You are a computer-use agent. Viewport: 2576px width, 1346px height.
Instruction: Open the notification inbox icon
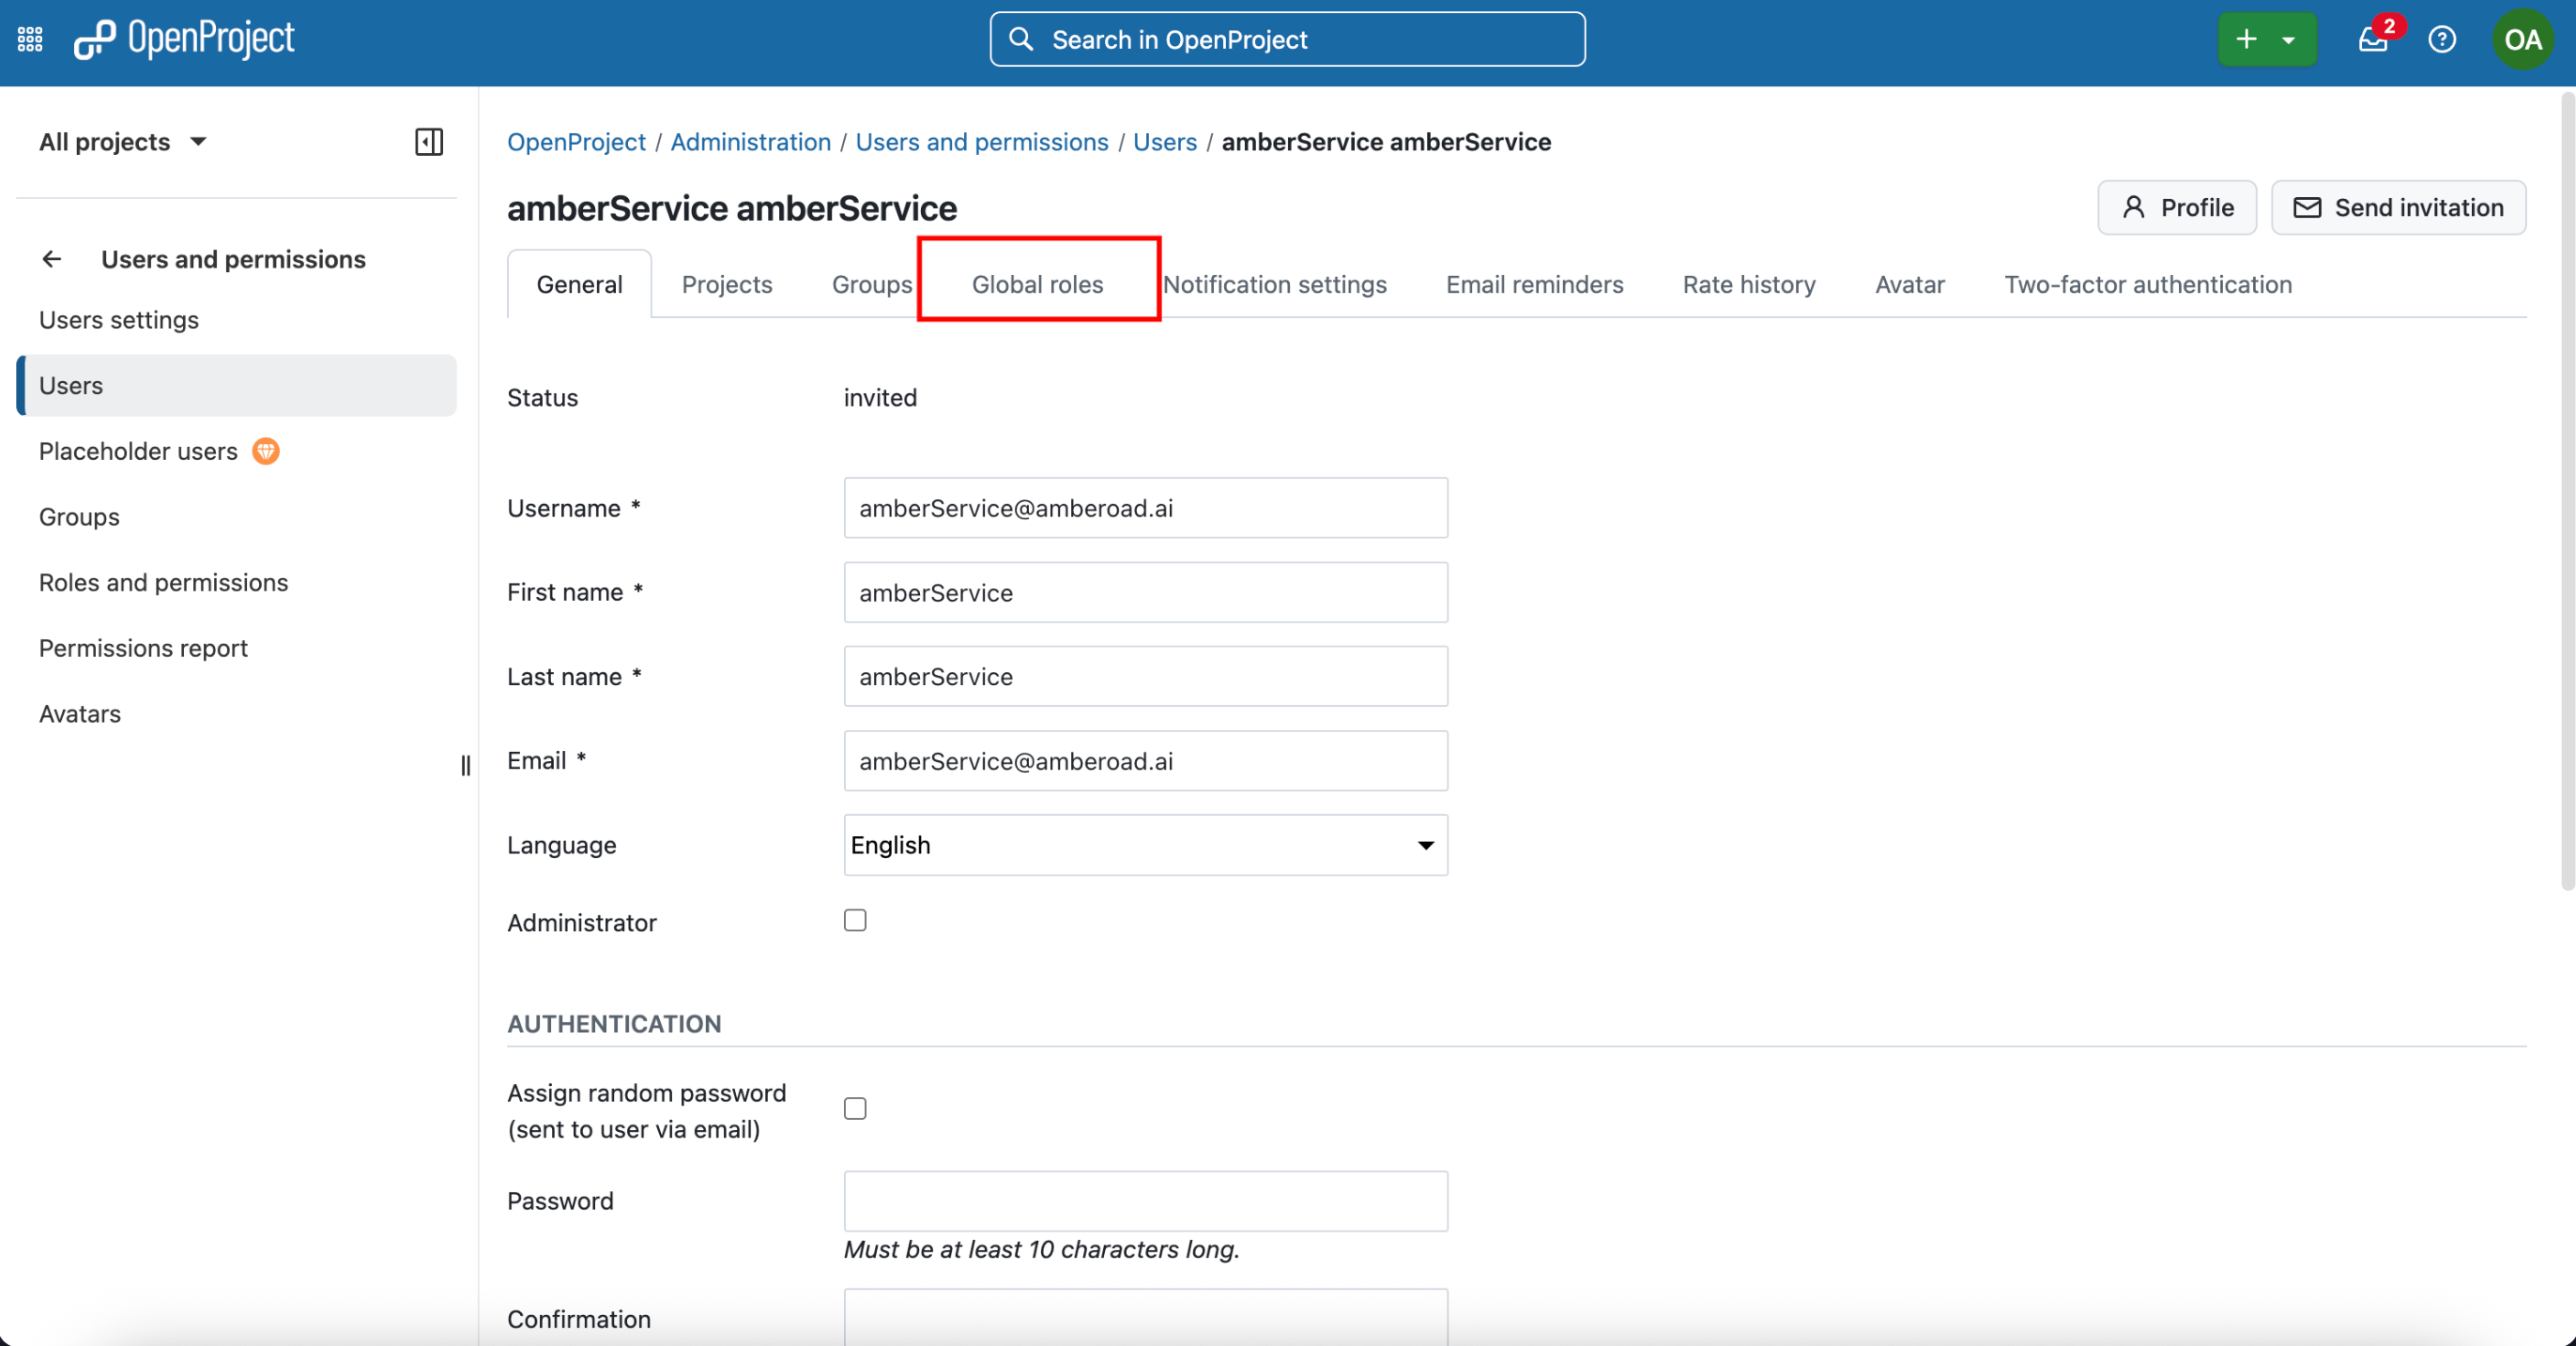tap(2372, 40)
